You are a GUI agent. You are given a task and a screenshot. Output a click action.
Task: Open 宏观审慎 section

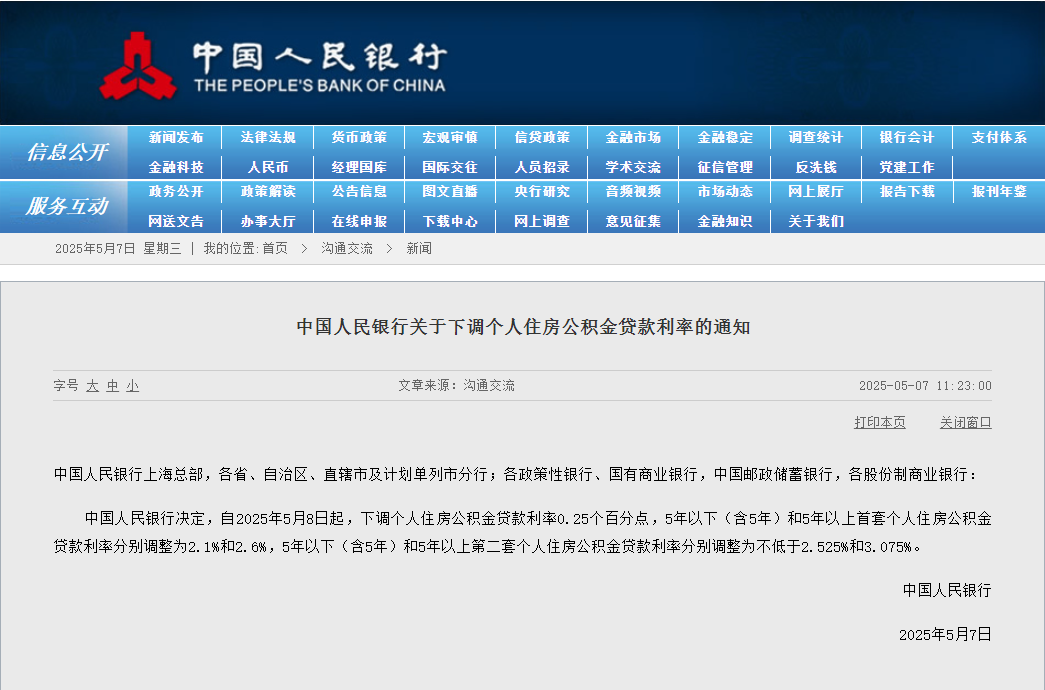click(x=451, y=137)
